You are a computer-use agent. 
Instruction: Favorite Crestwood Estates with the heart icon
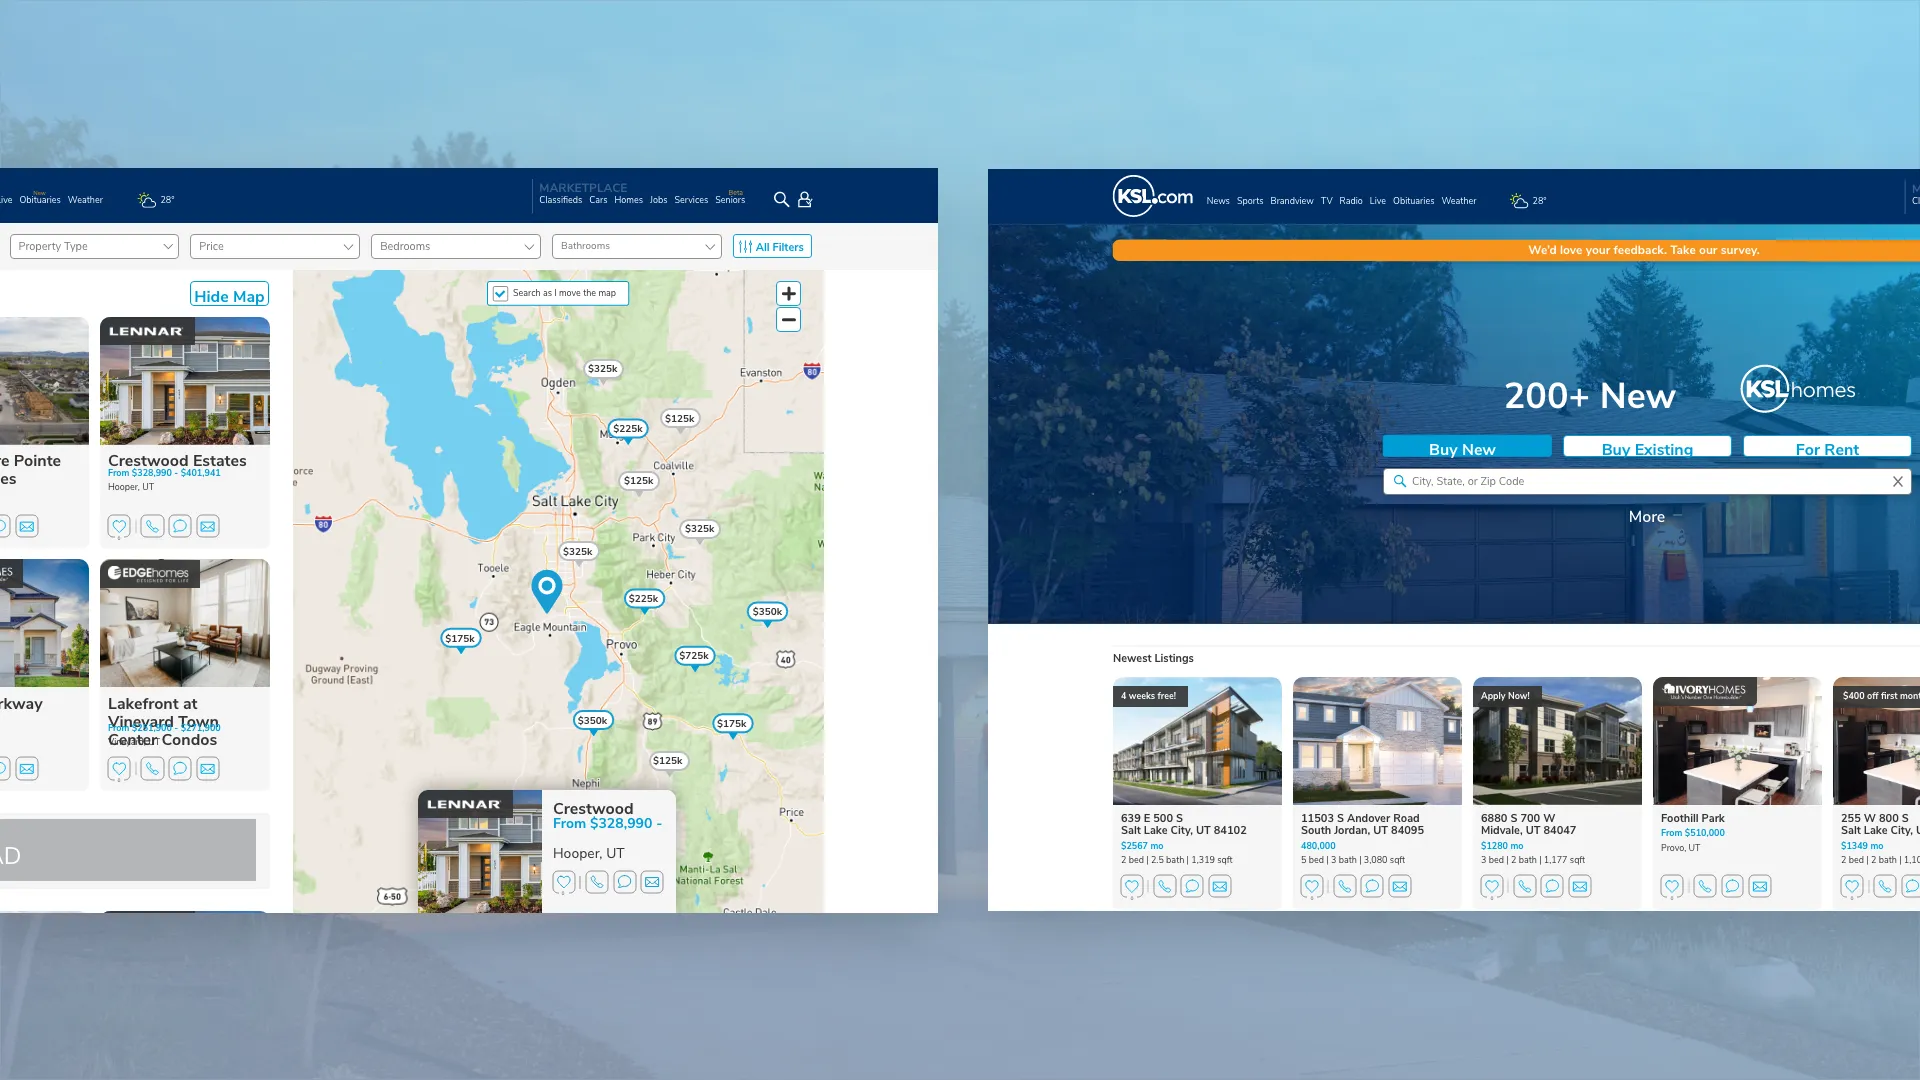119,526
